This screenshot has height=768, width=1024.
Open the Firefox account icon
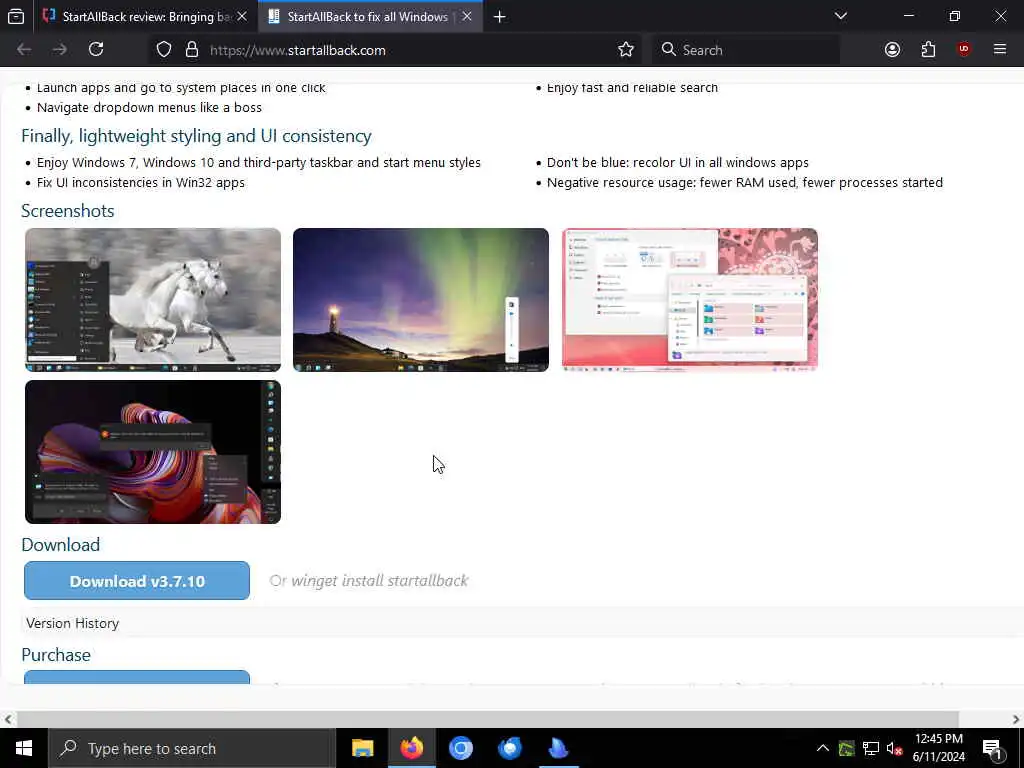pos(892,50)
